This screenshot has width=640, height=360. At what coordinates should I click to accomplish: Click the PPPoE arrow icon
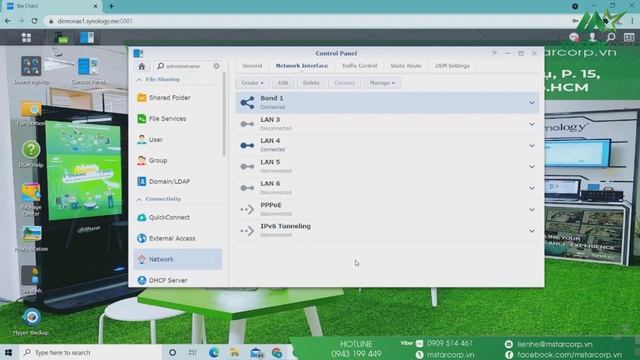[x=247, y=209]
